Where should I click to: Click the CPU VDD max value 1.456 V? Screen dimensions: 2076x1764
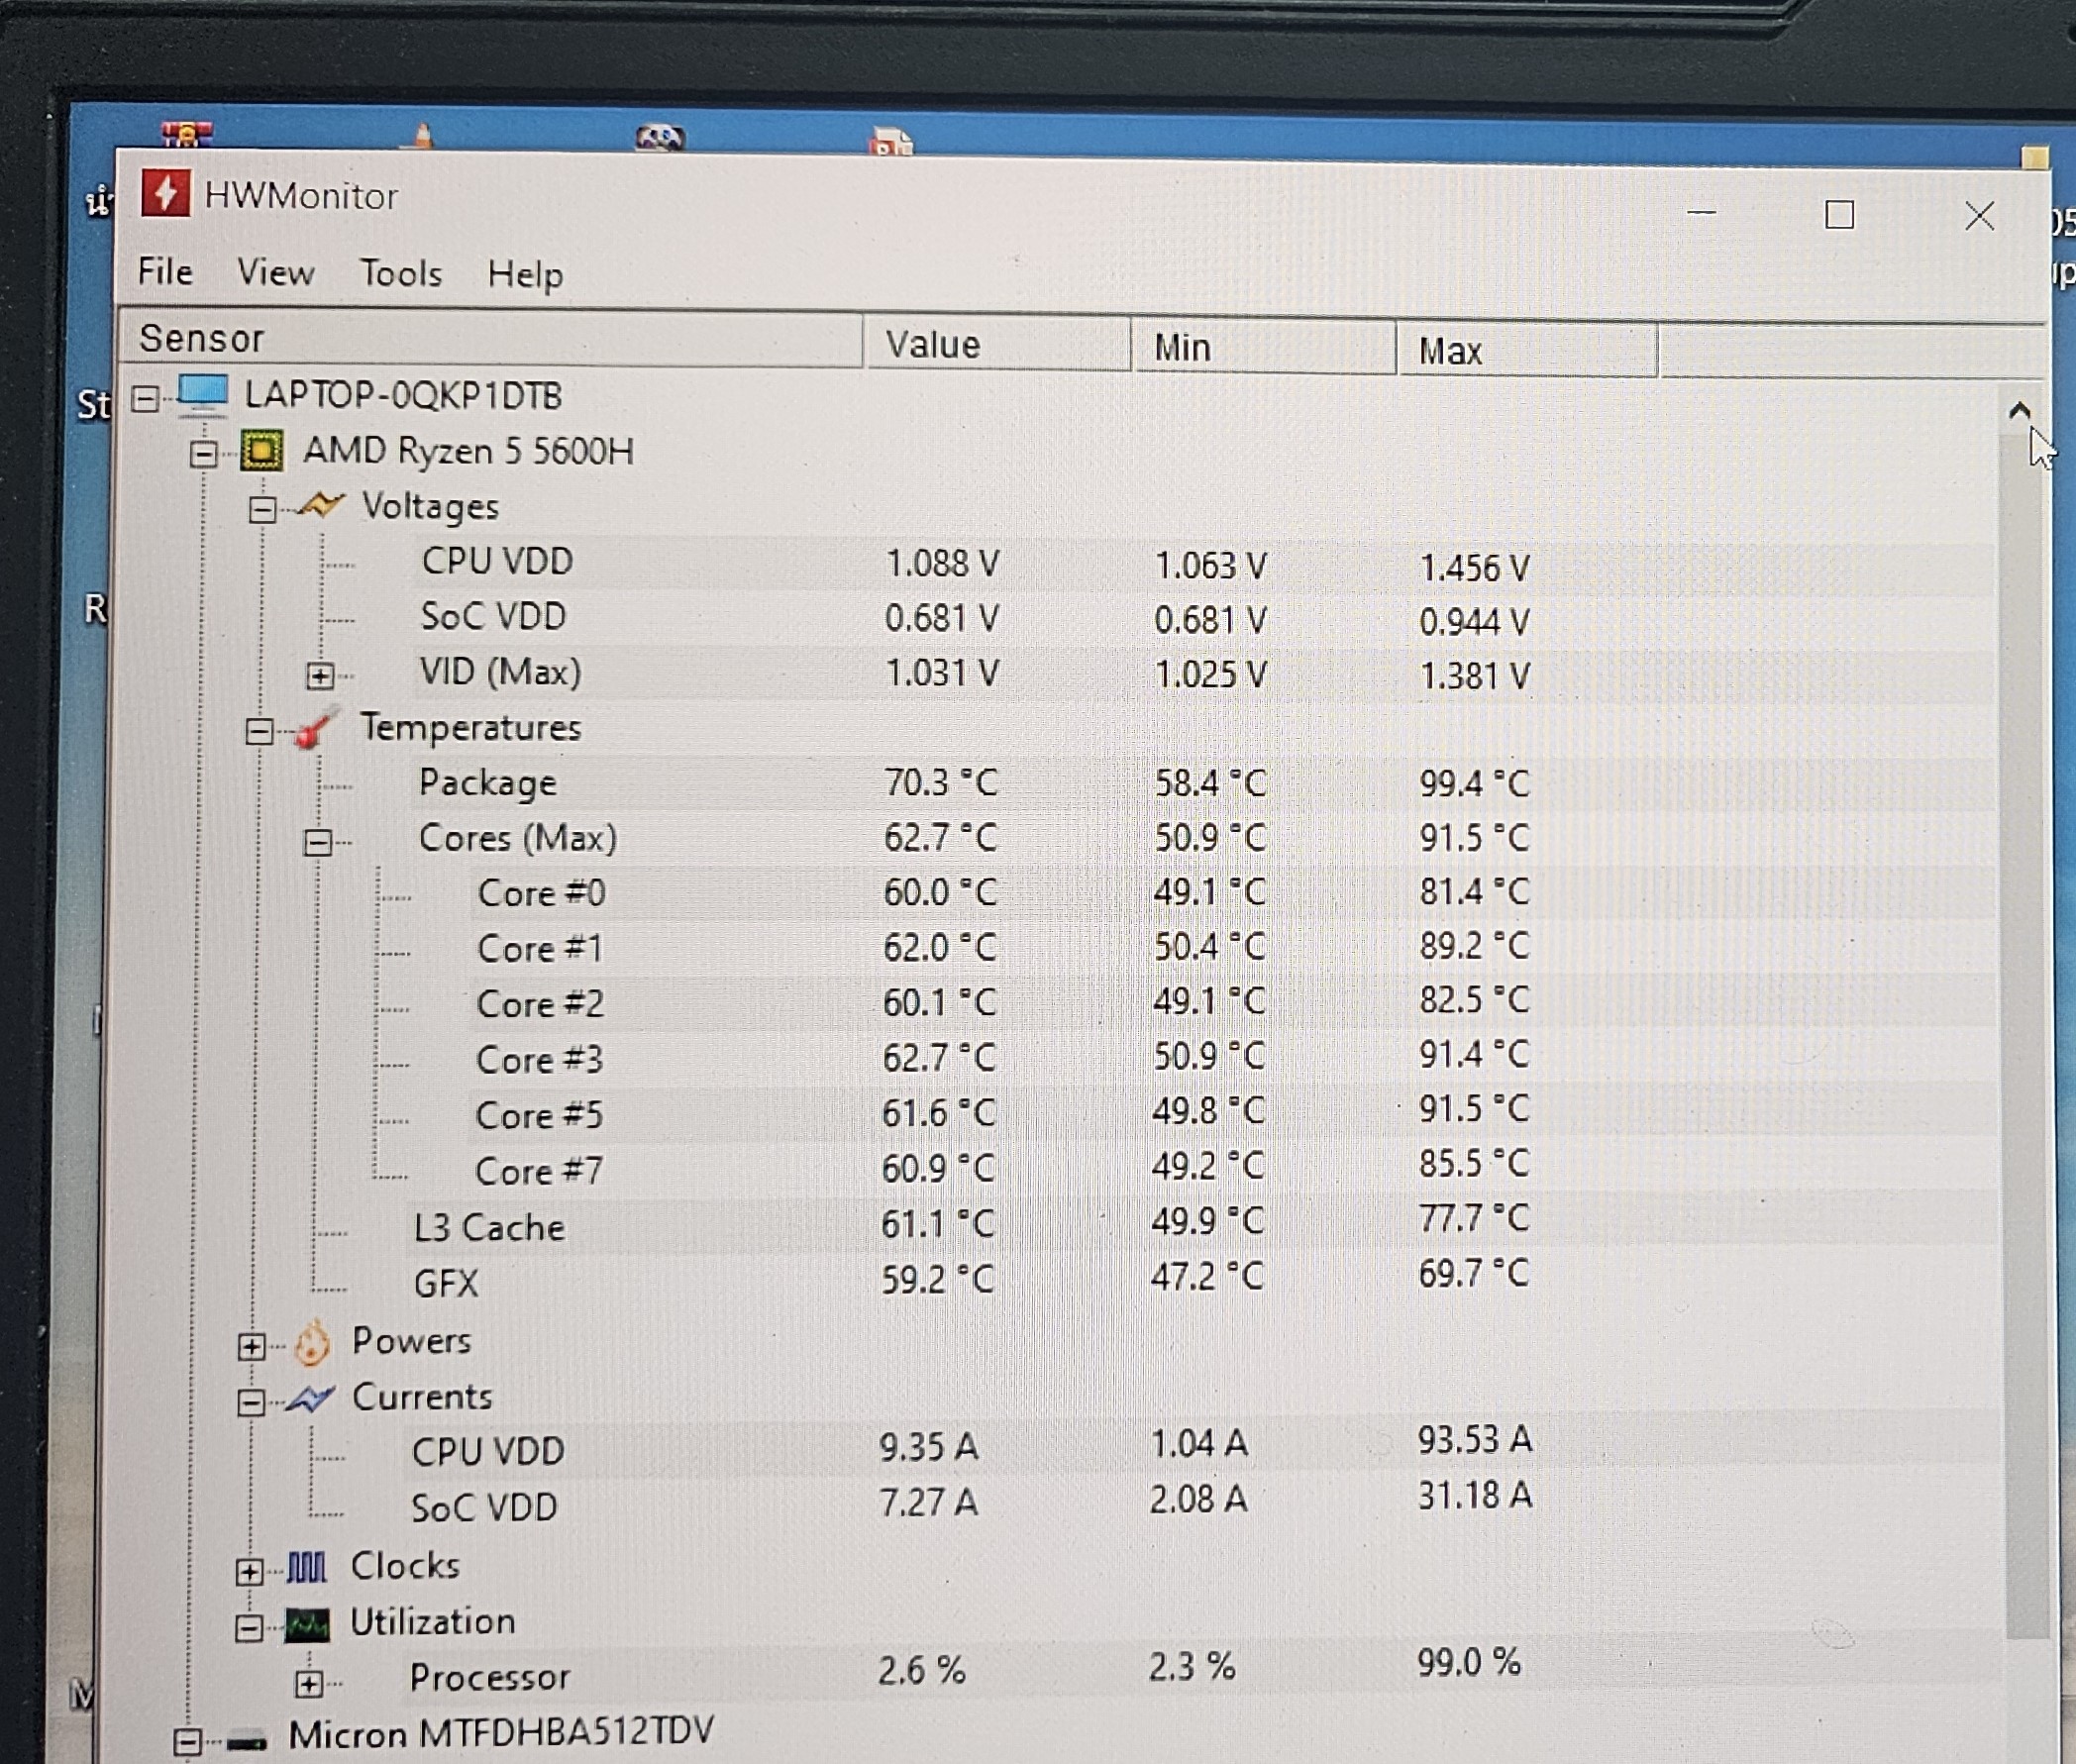(1475, 568)
